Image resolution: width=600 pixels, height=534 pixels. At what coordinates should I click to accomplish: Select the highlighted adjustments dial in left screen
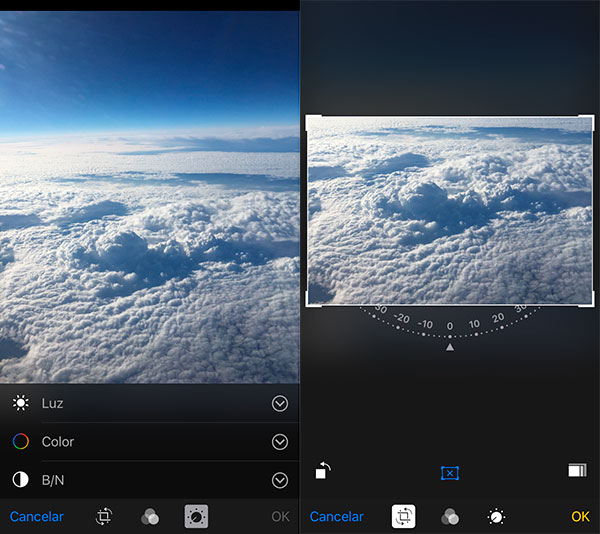tap(196, 516)
